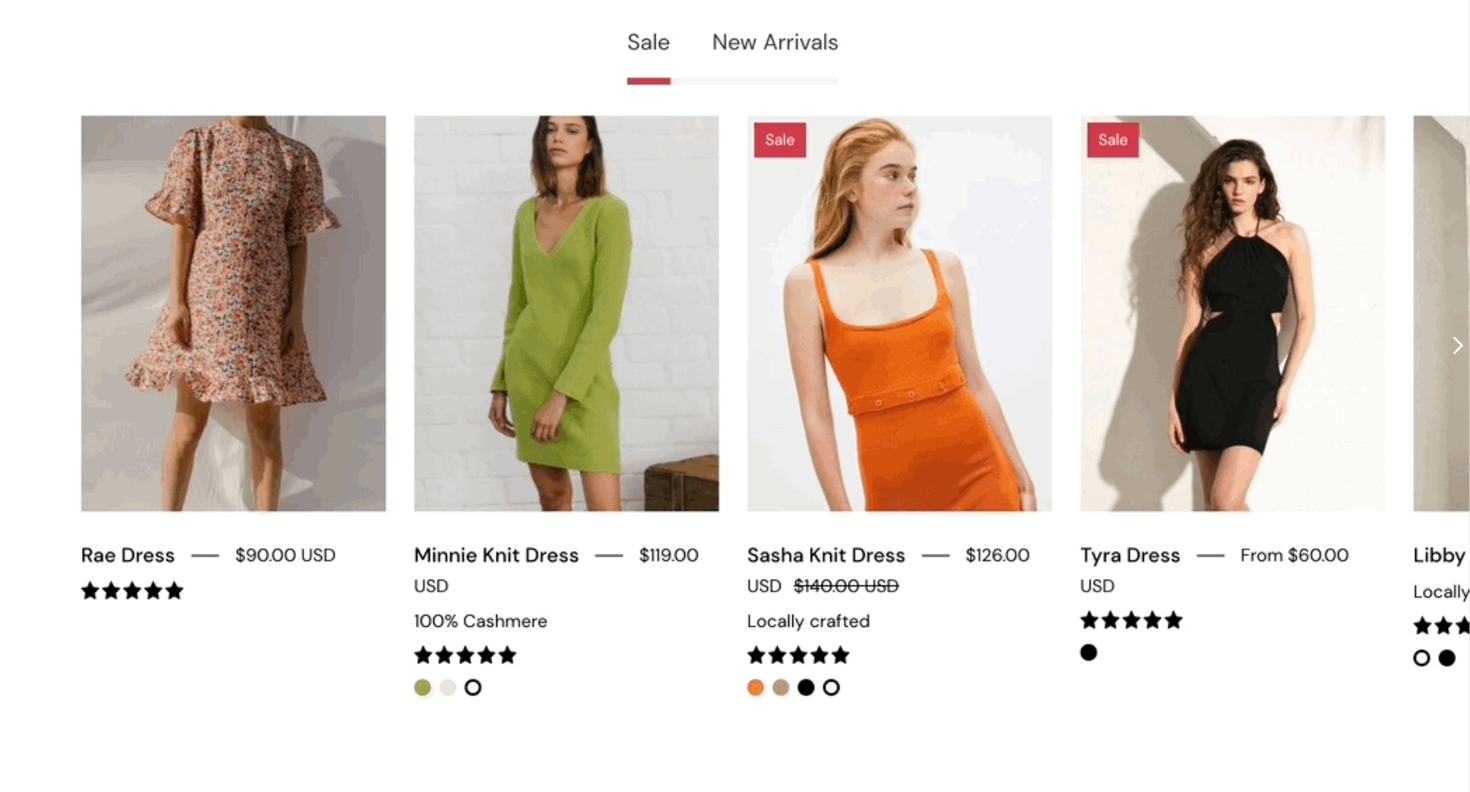Select the black swatch for Tyra Dress

coord(1089,653)
